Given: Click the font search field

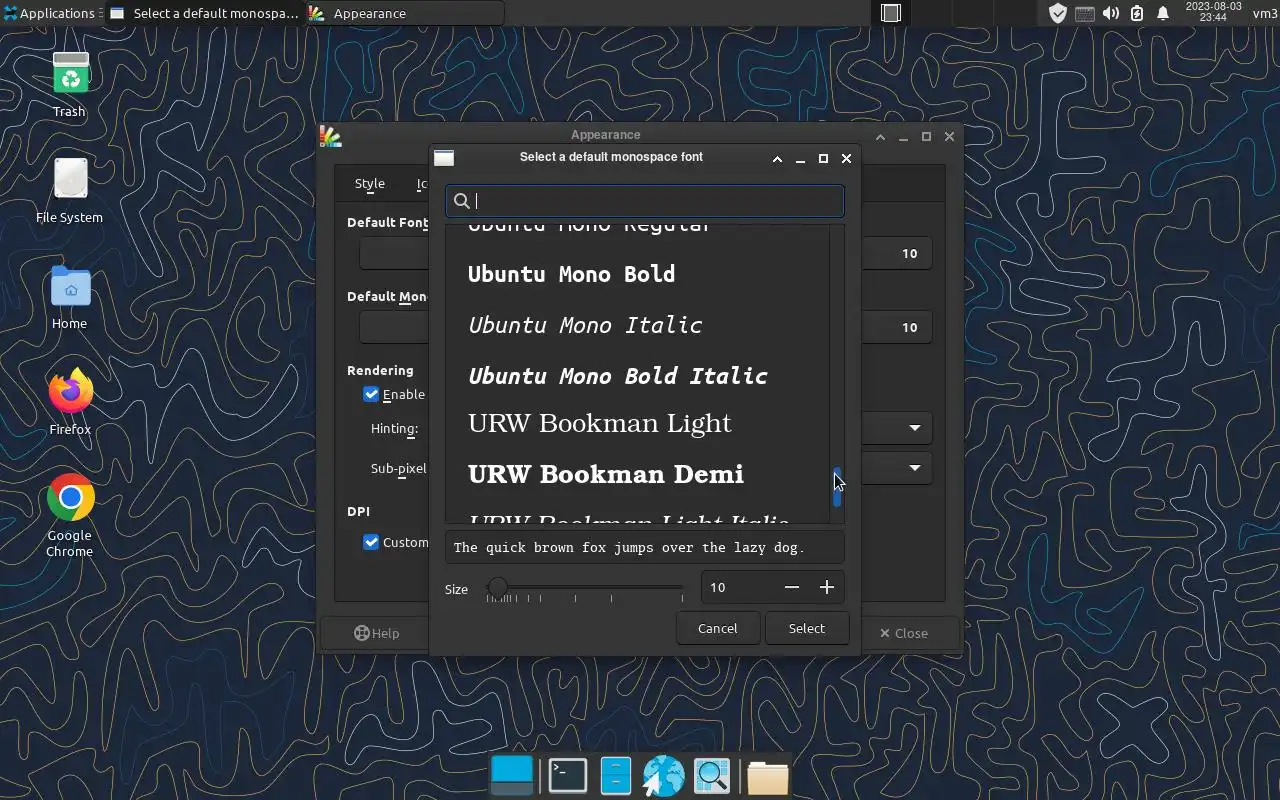Looking at the screenshot, I should [645, 201].
